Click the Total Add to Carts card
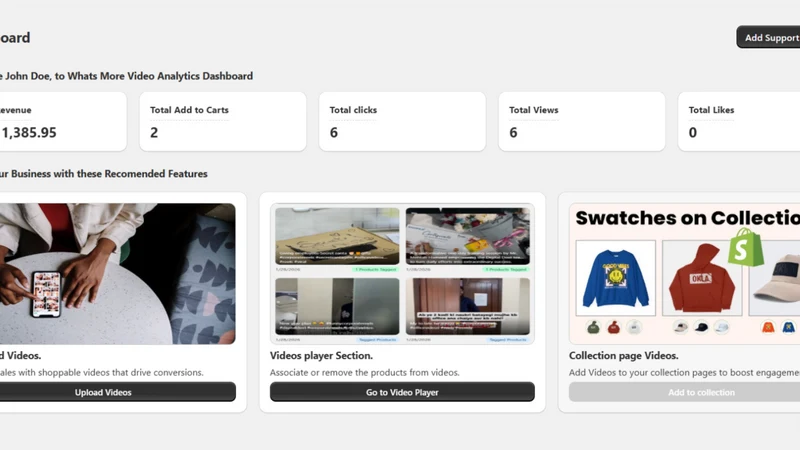This screenshot has height=450, width=800. (x=223, y=121)
